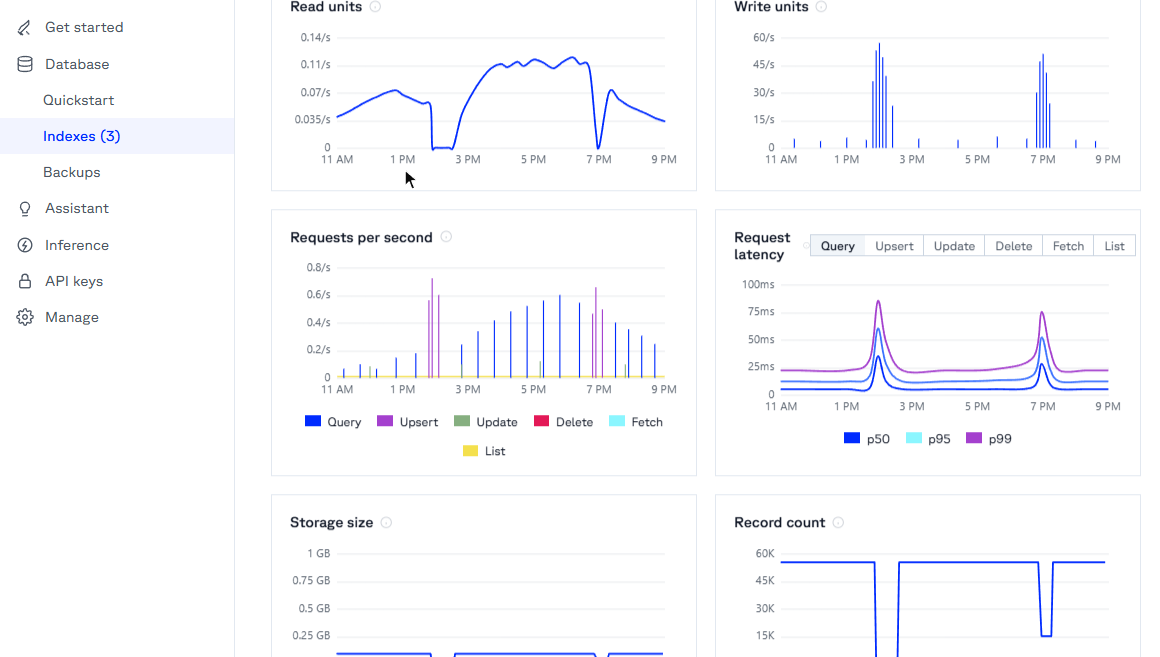Click the Read units heading
This screenshot has height=657, width=1160.
(x=326, y=7)
